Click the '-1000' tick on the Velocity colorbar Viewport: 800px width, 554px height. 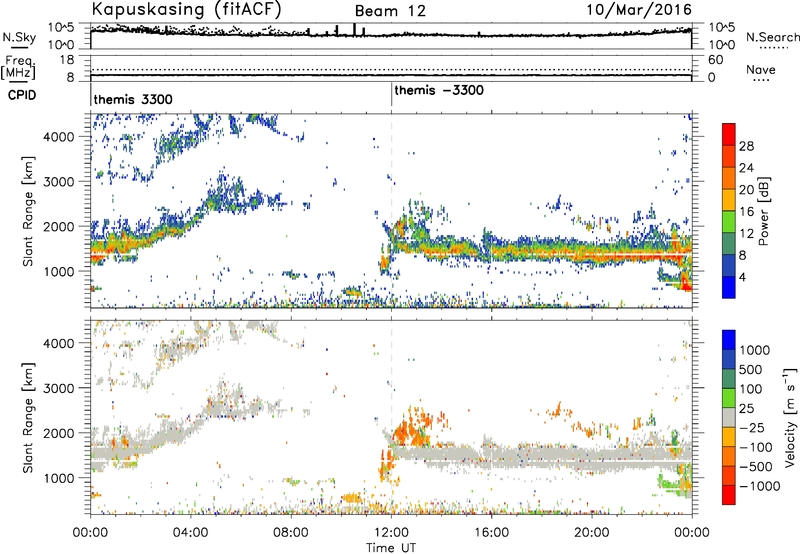point(759,486)
